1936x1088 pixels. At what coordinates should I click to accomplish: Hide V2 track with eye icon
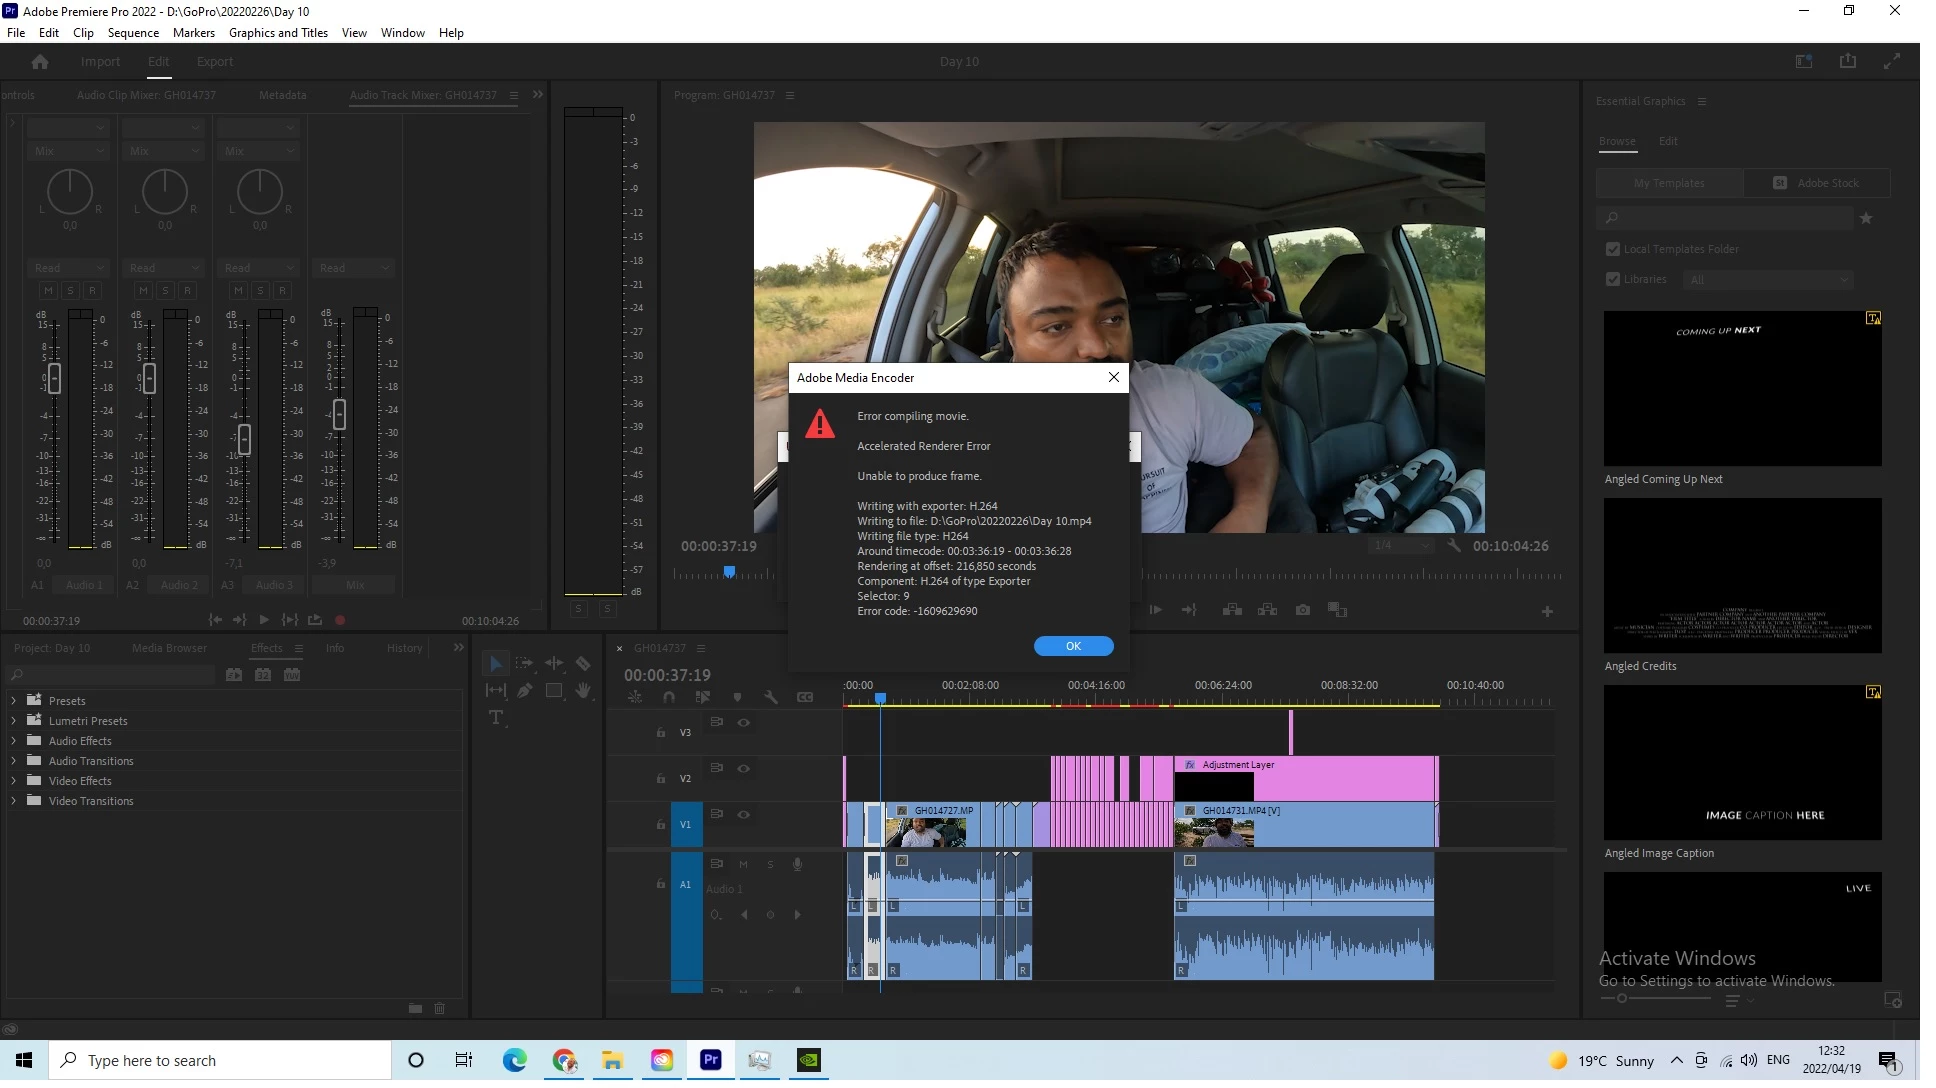tap(743, 768)
